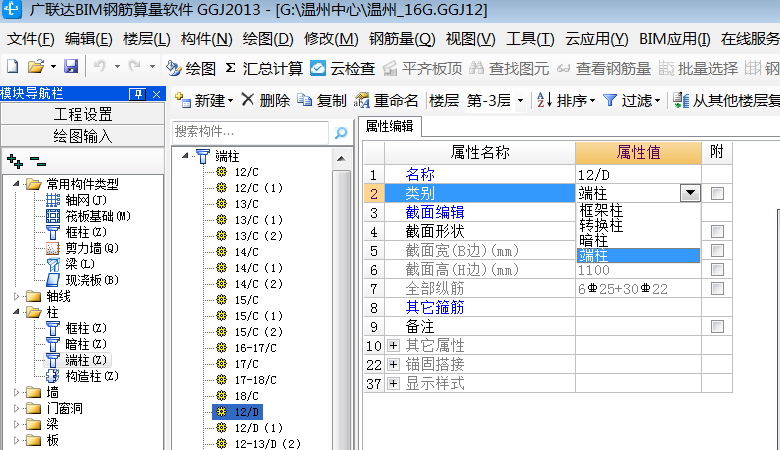Click 平齐板顶 toolbar item

pos(422,68)
